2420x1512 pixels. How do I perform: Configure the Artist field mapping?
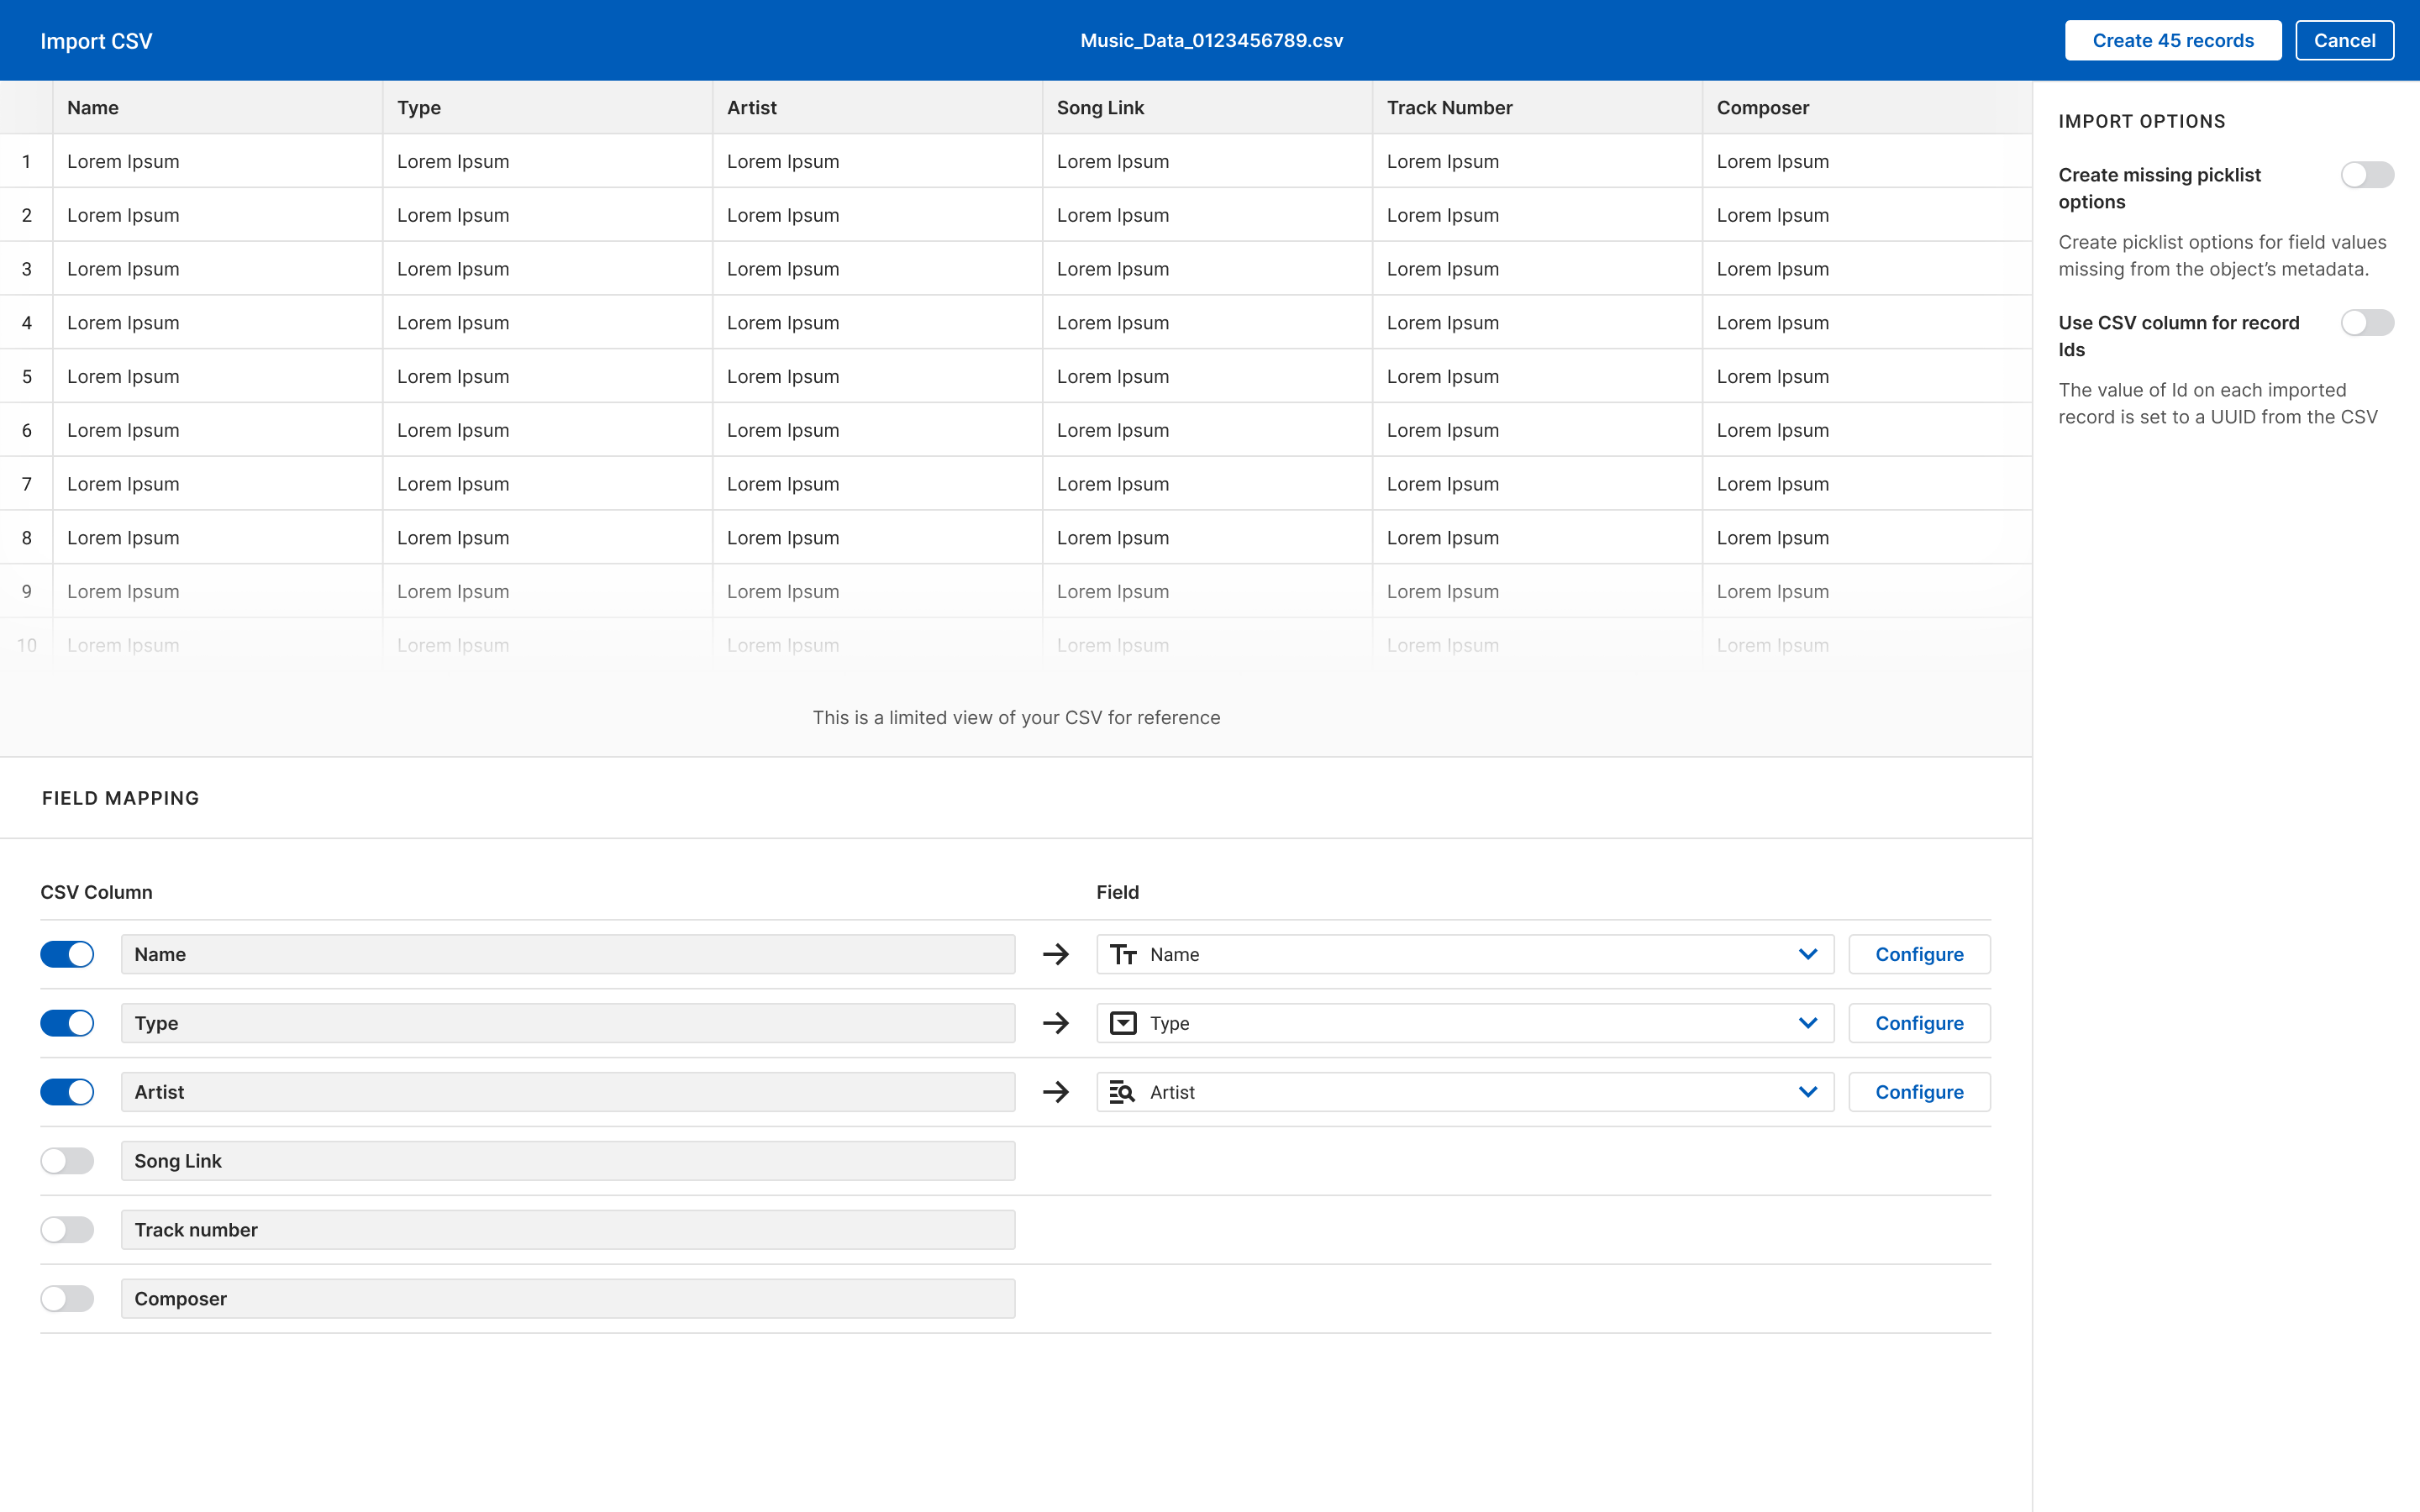(x=1918, y=1092)
